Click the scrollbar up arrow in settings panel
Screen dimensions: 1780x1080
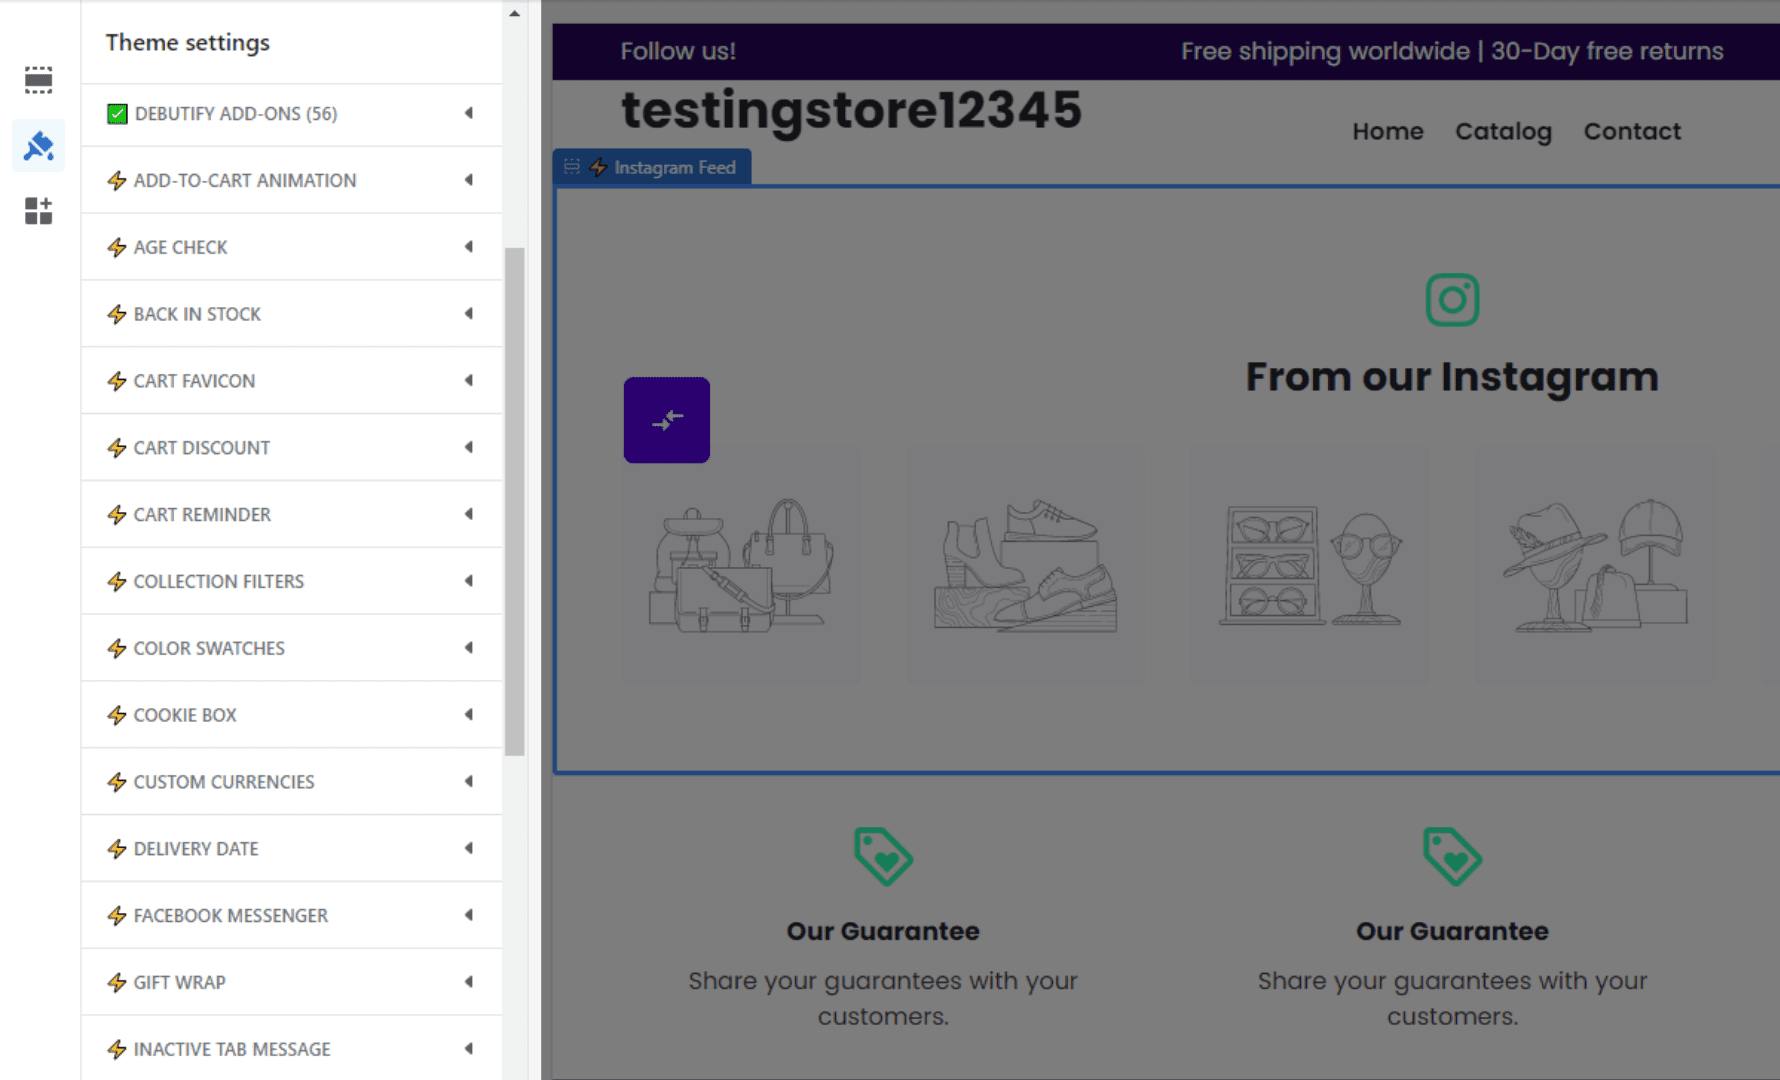pos(514,14)
